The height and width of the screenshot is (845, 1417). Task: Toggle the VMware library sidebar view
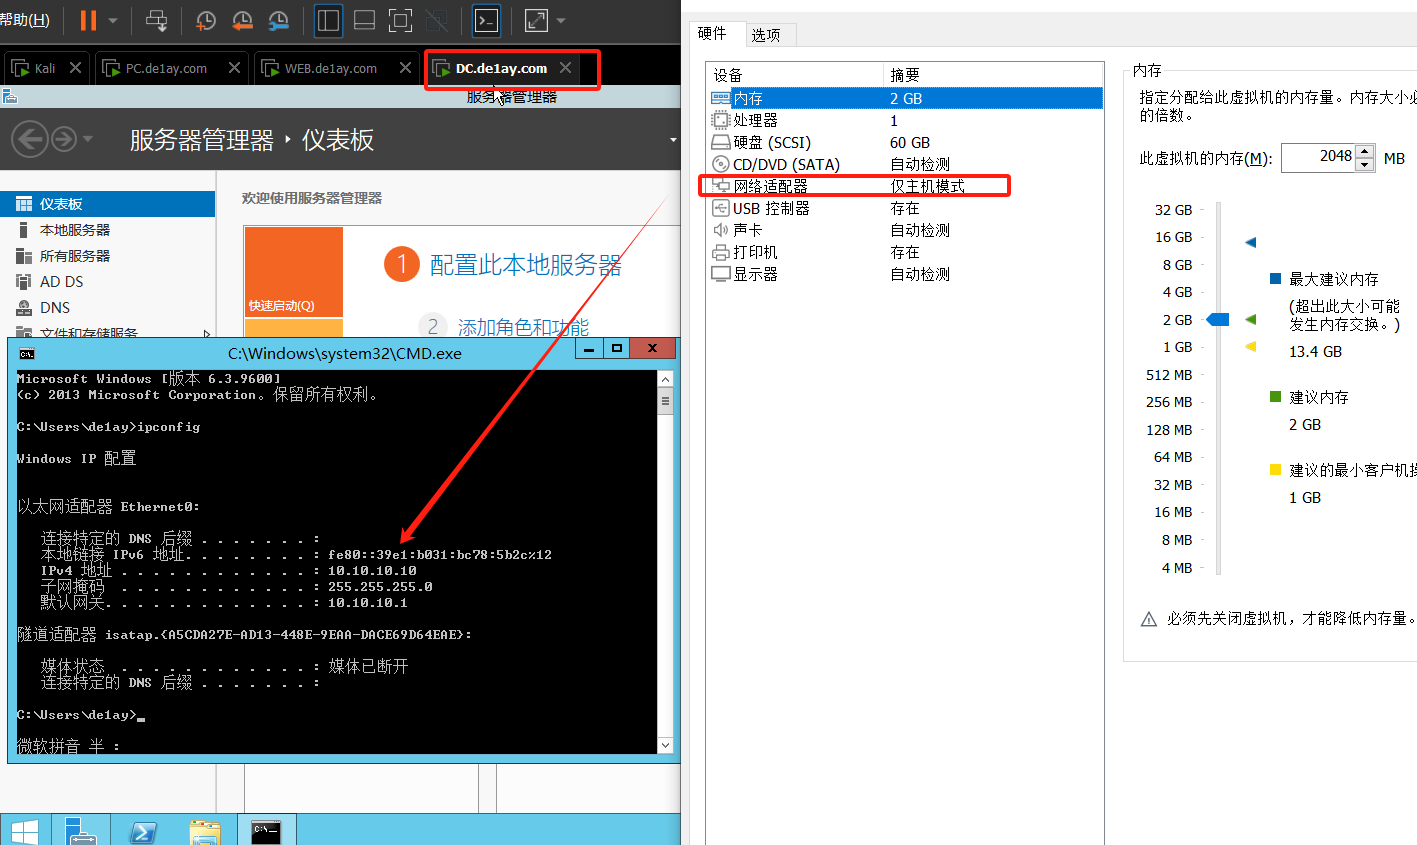coord(328,20)
